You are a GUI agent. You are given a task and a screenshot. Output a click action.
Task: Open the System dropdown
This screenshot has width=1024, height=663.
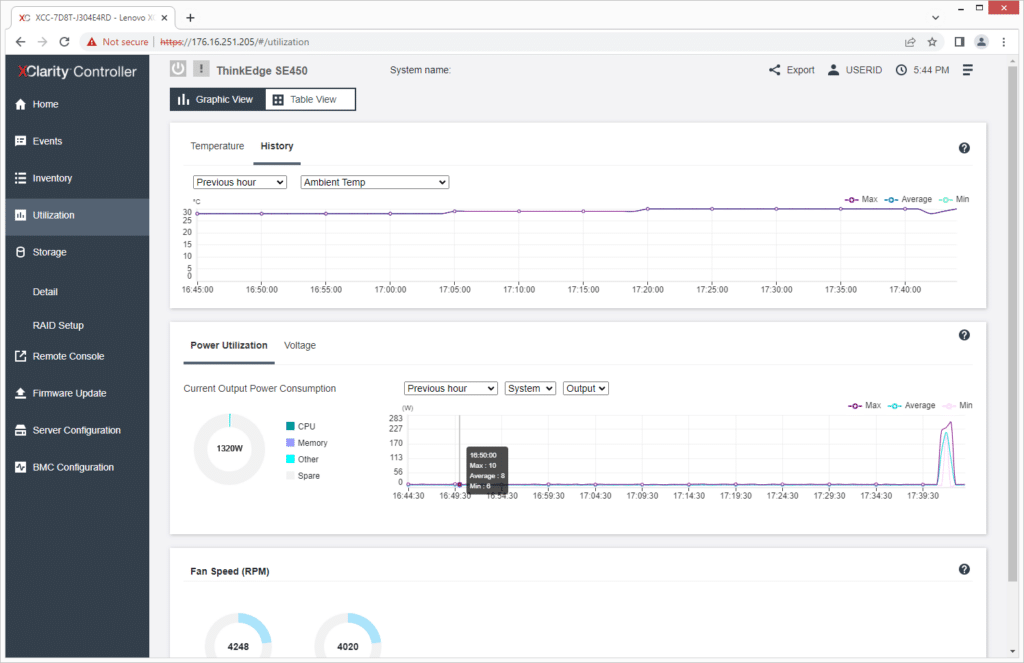coord(530,388)
